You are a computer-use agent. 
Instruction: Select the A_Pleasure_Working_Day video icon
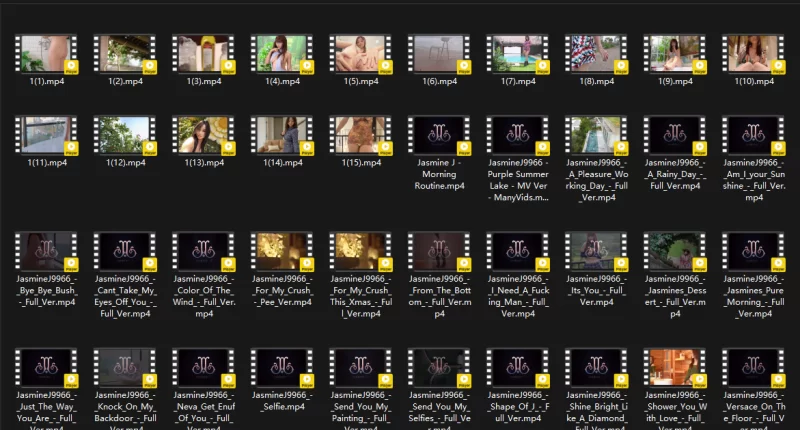[596, 135]
